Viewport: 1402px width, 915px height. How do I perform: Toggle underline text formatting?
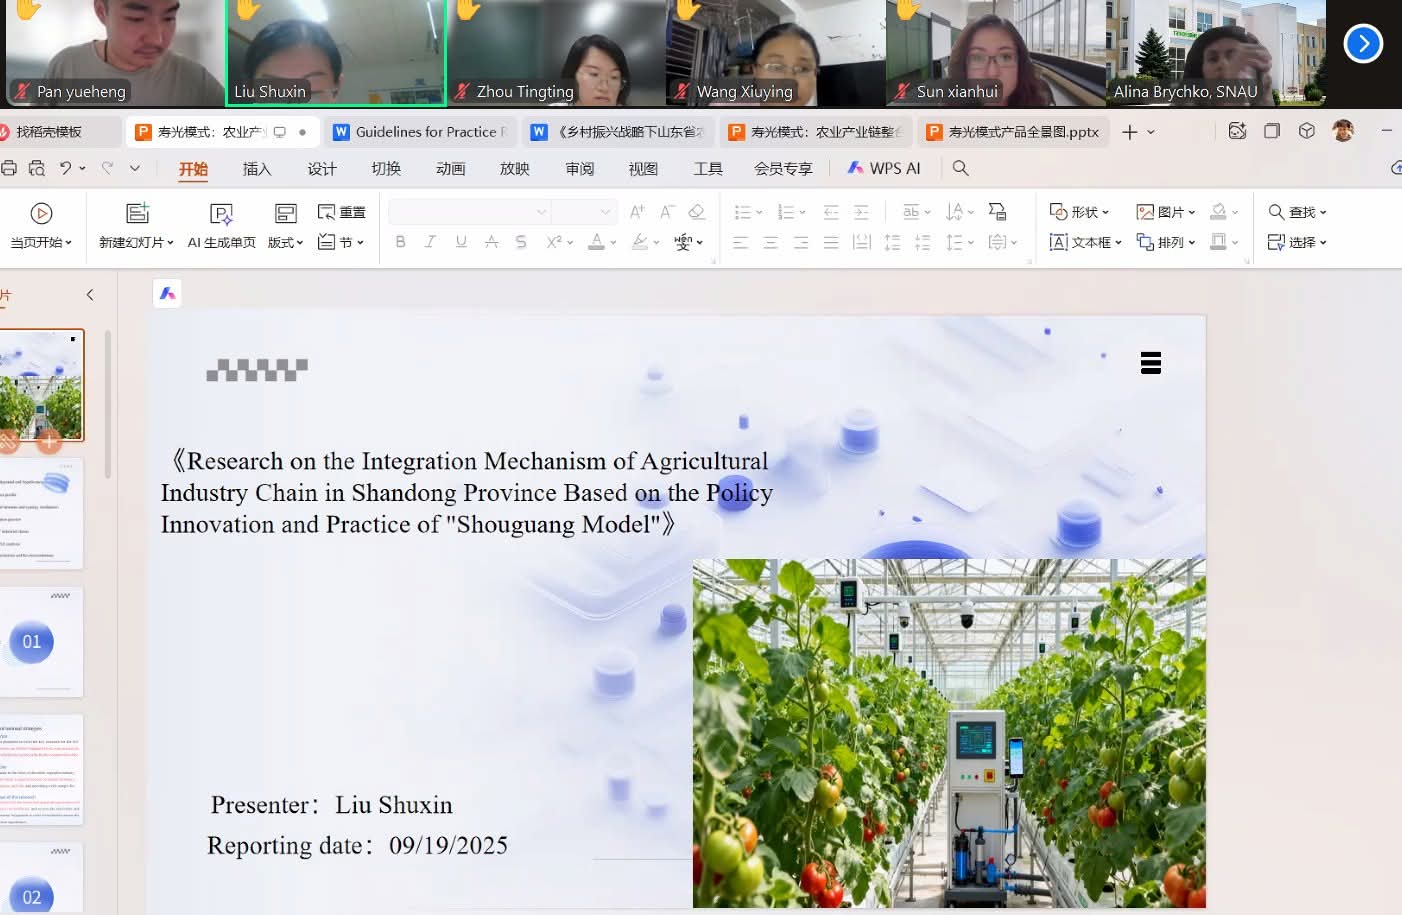click(461, 242)
